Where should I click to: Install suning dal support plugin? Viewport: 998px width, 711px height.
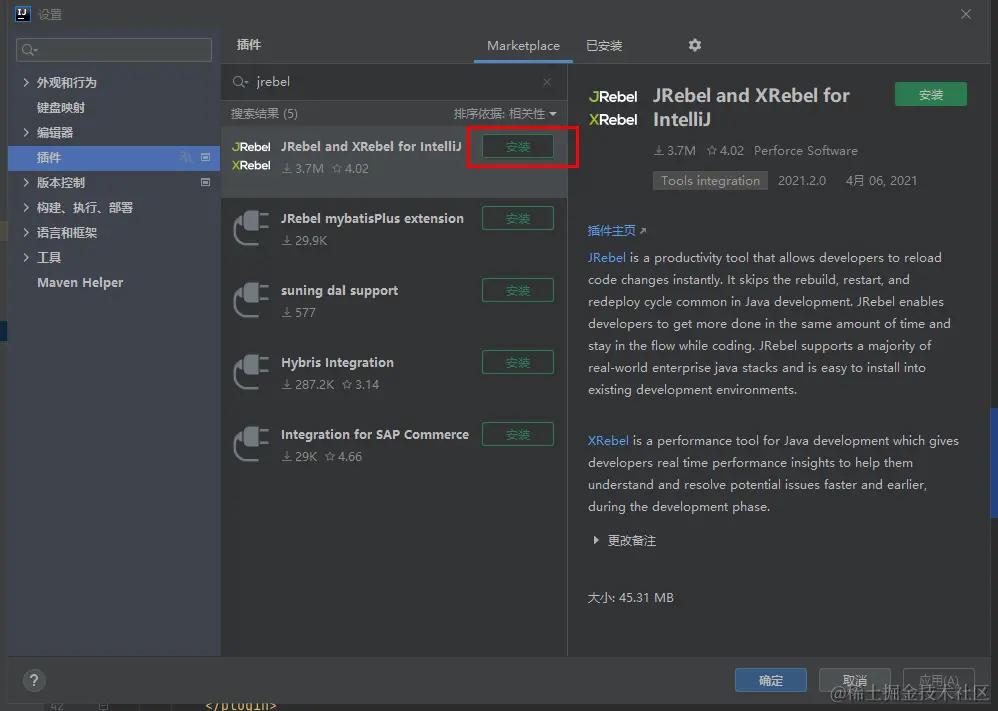point(517,291)
